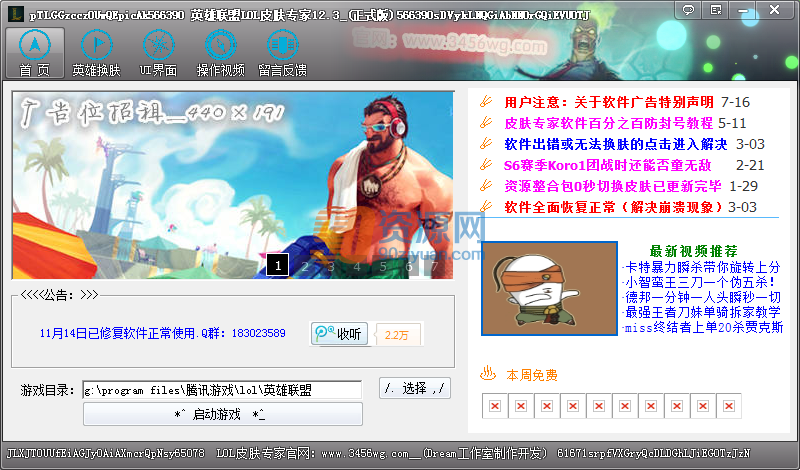Open 皮肤专家软件百分之百防封号教程 link
The width and height of the screenshot is (800, 470).
(608, 123)
